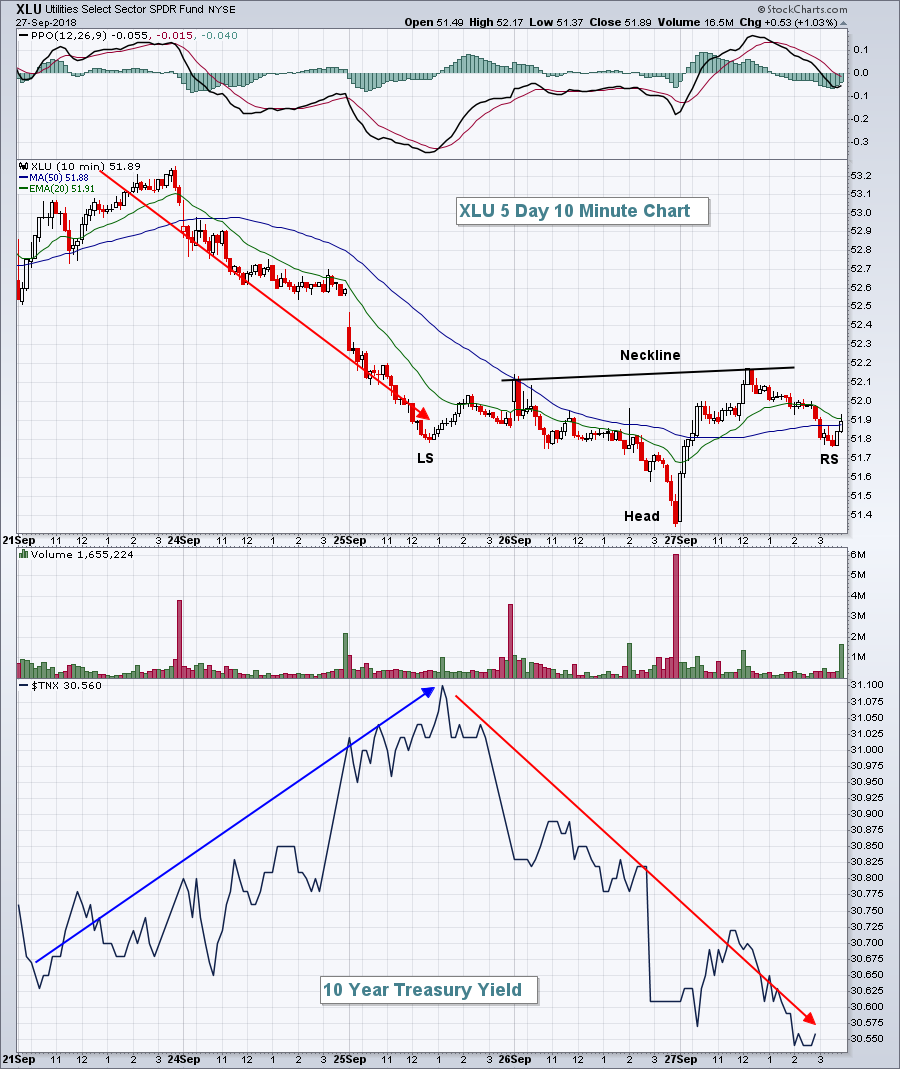Image resolution: width=900 pixels, height=1069 pixels.
Task: Click the EMA(20) 51.91 legend
Action: 57,188
